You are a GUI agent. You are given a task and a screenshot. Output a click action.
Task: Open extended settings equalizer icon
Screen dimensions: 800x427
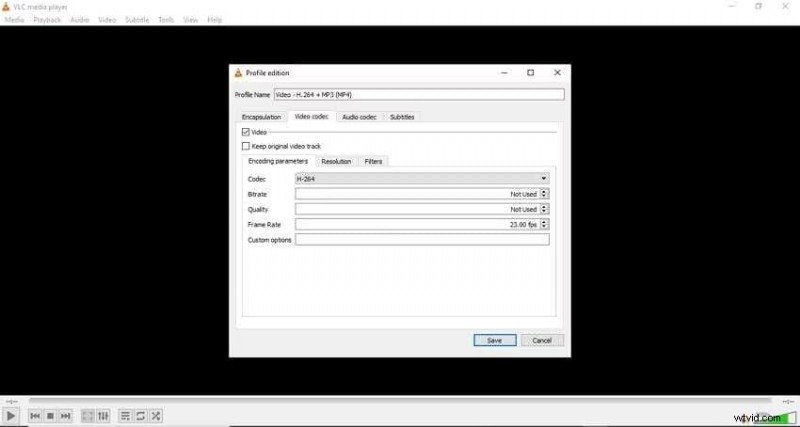click(x=103, y=415)
